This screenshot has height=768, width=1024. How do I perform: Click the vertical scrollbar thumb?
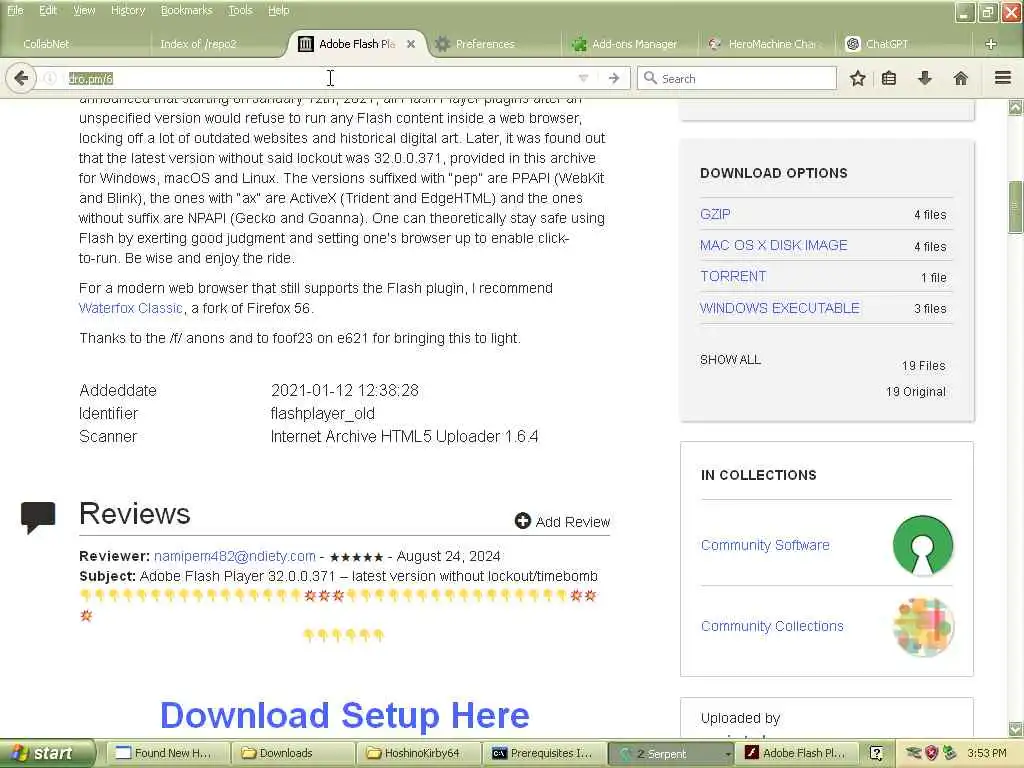click(1016, 207)
